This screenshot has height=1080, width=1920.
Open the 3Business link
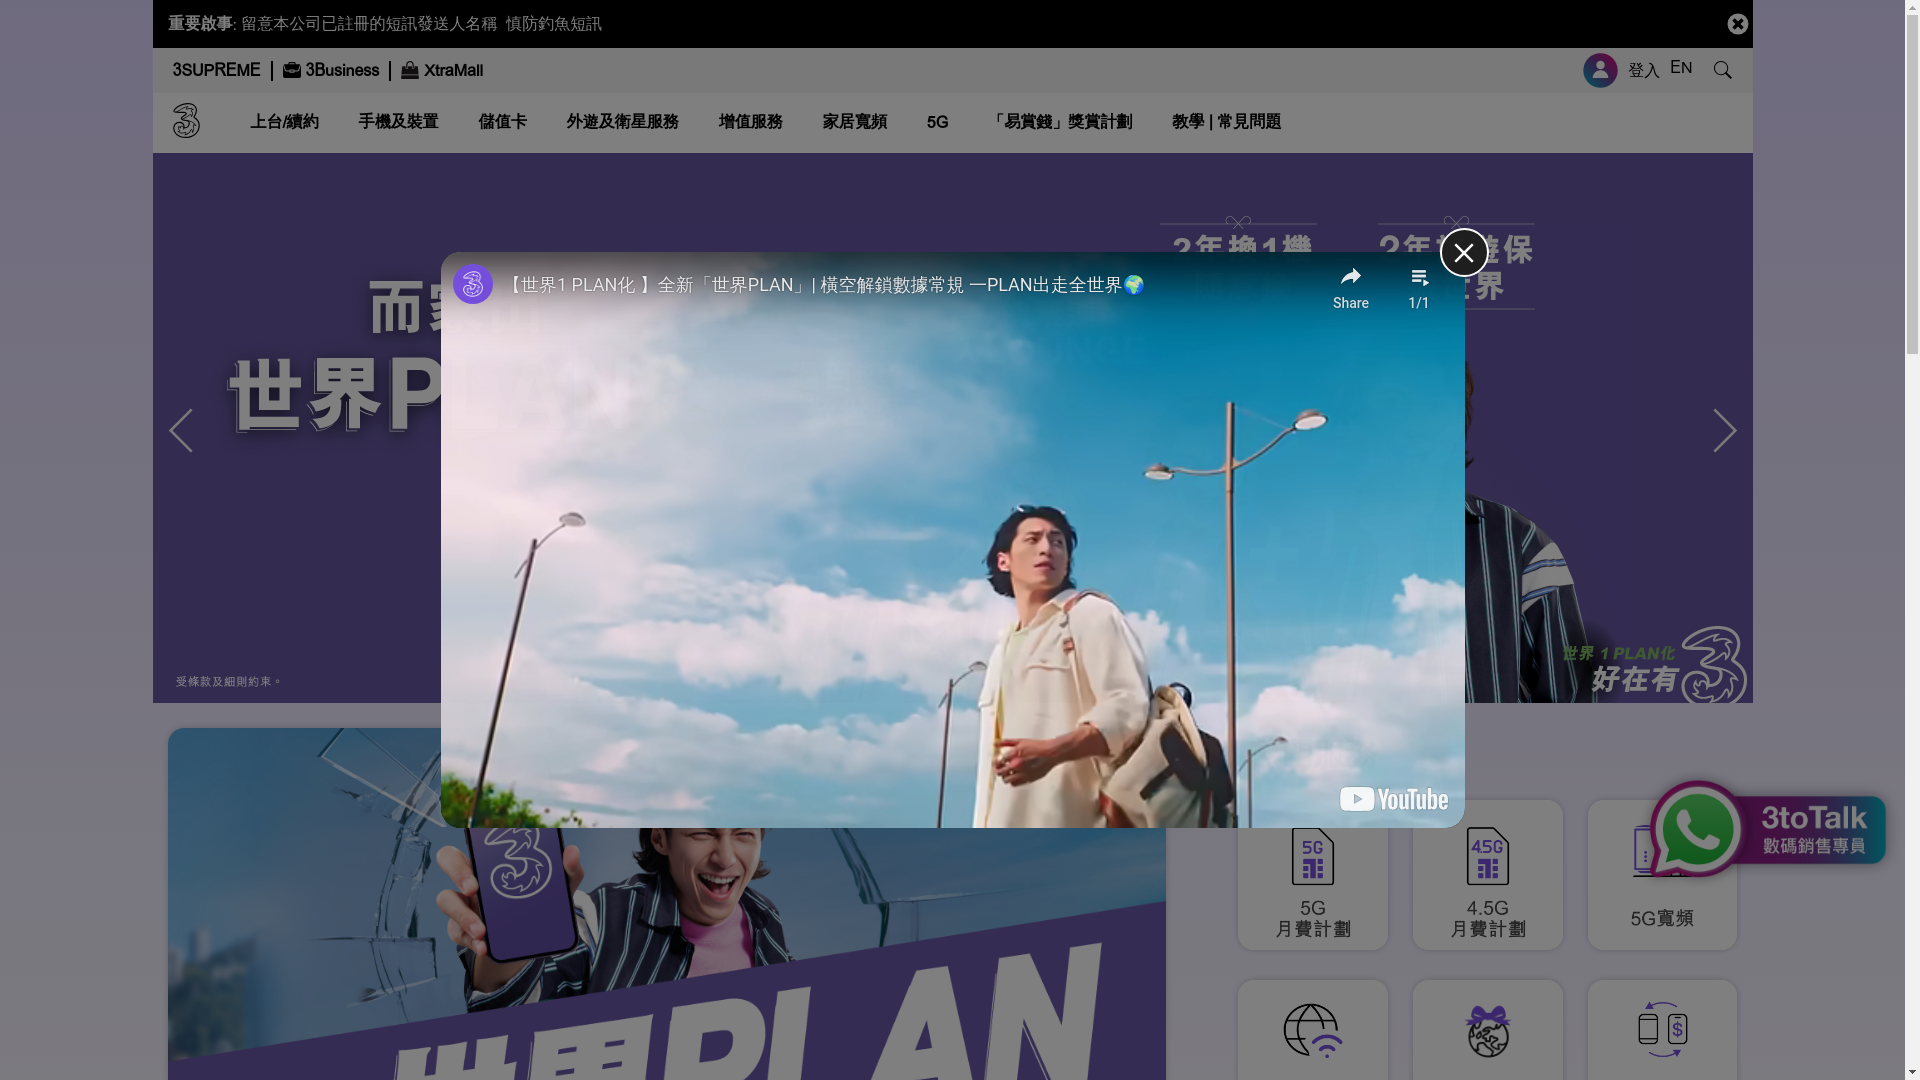pyautogui.click(x=342, y=70)
